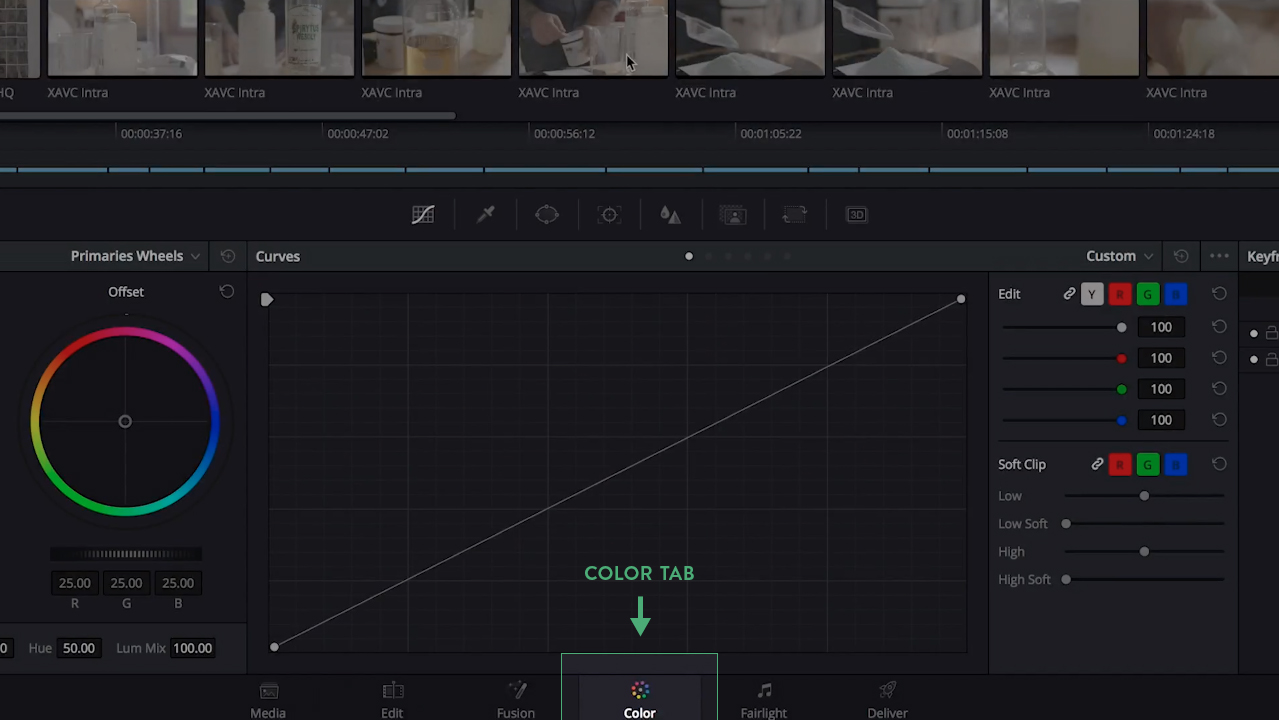The width and height of the screenshot is (1279, 720).
Task: Open the Curves panel options menu
Action: tap(1219, 256)
